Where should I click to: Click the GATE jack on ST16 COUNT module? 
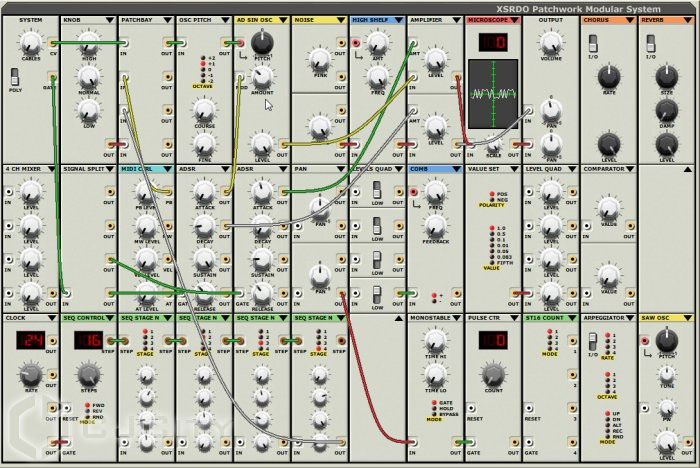[529, 442]
